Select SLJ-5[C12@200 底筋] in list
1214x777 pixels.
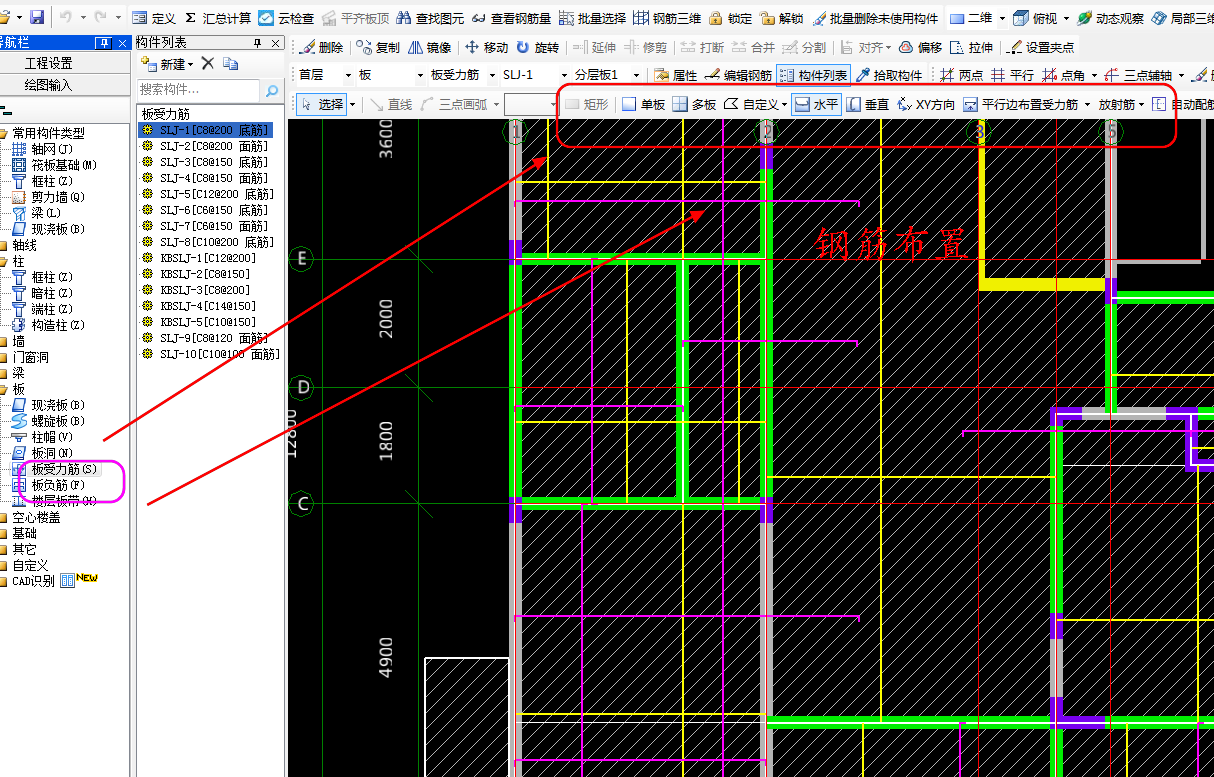coord(216,194)
